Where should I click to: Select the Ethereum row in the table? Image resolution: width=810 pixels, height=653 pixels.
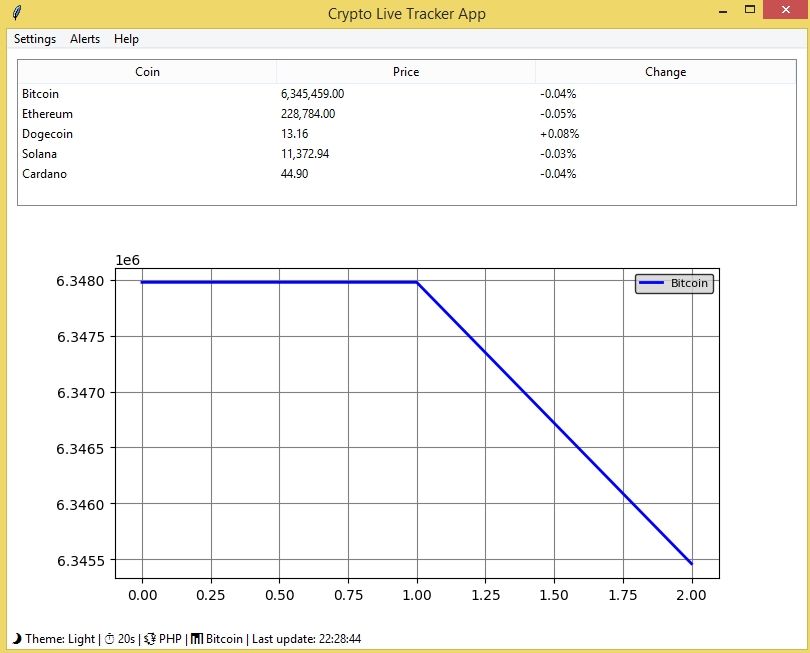[407, 114]
